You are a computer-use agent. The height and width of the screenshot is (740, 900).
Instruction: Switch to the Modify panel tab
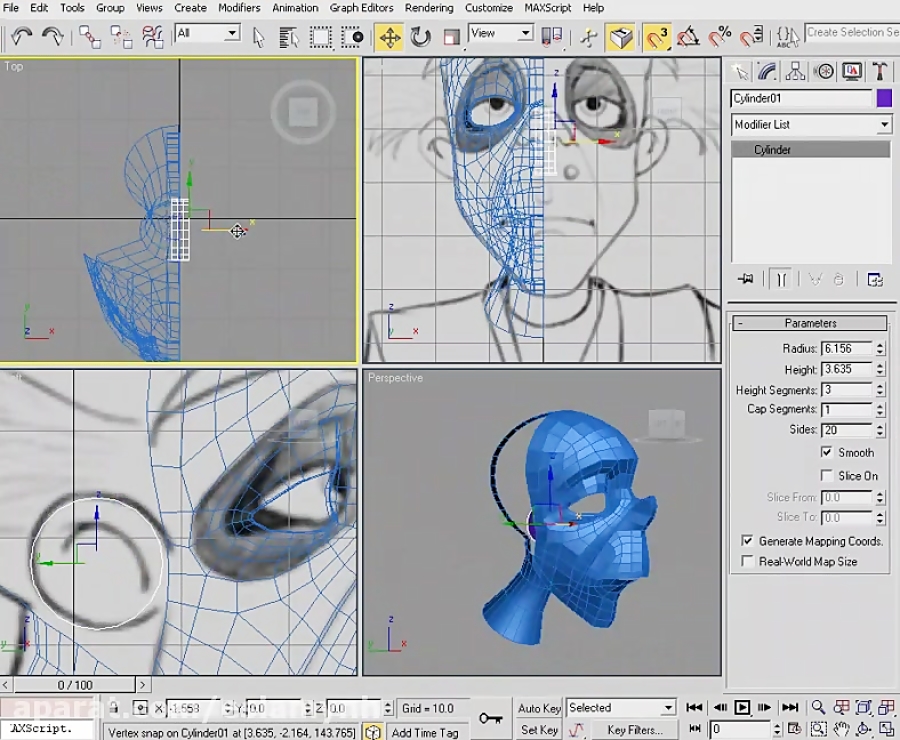coord(767,71)
